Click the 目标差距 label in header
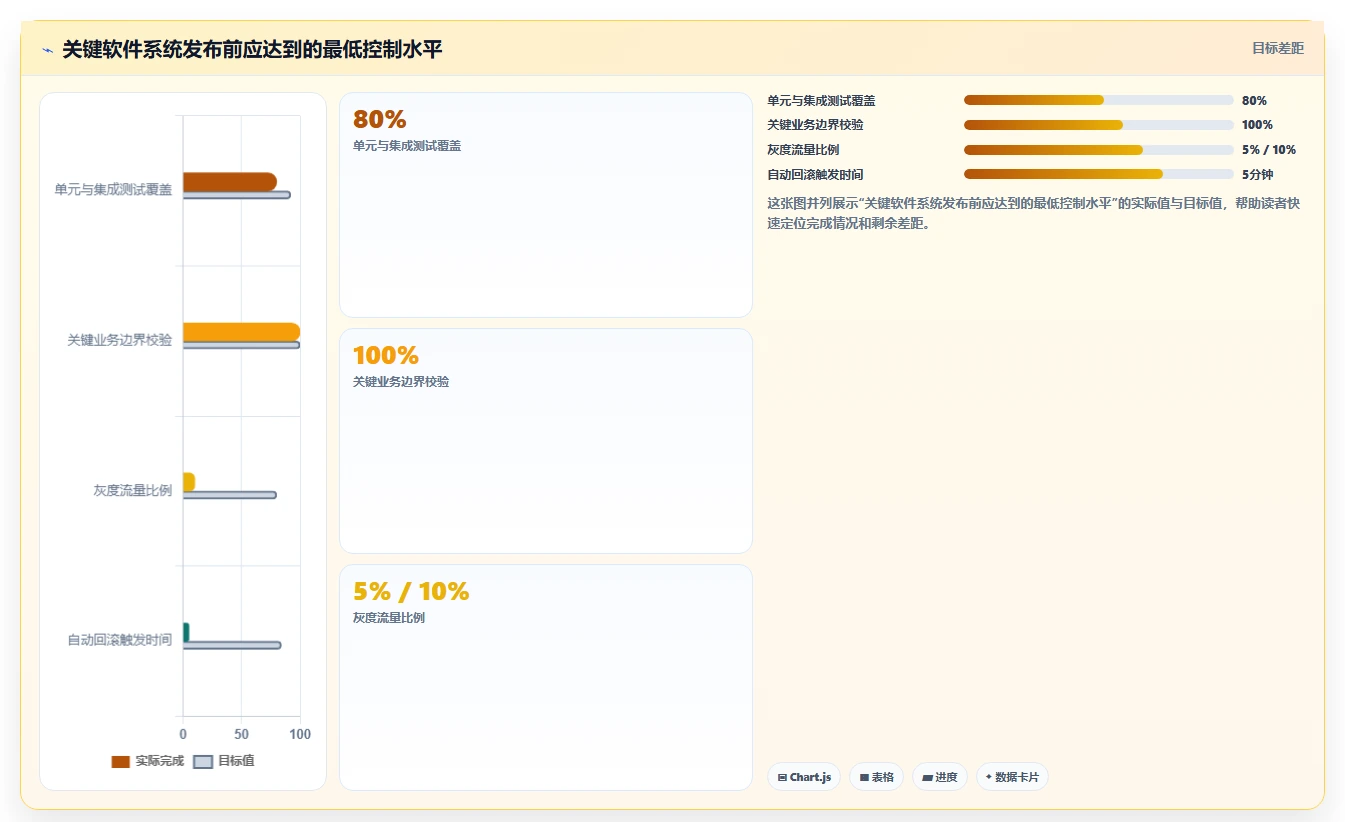The height and width of the screenshot is (822, 1345). point(1278,48)
